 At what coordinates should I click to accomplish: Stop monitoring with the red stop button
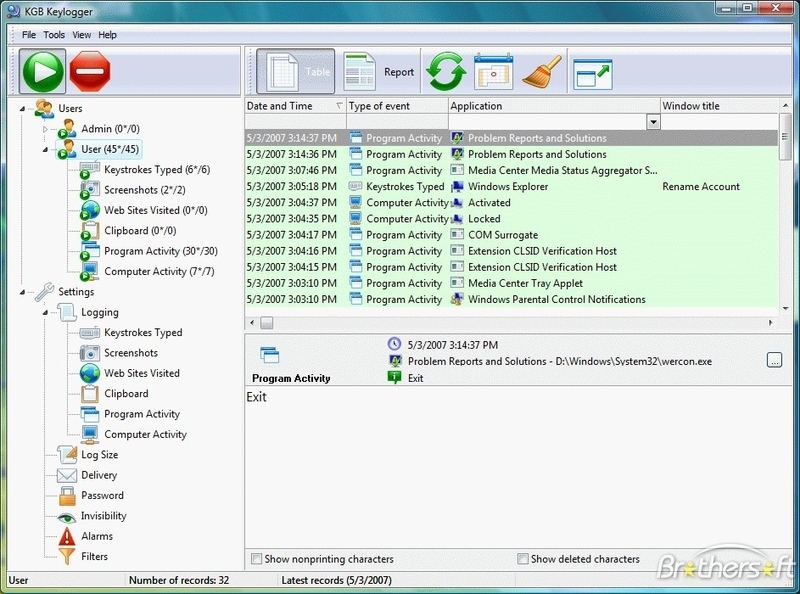tap(90, 71)
